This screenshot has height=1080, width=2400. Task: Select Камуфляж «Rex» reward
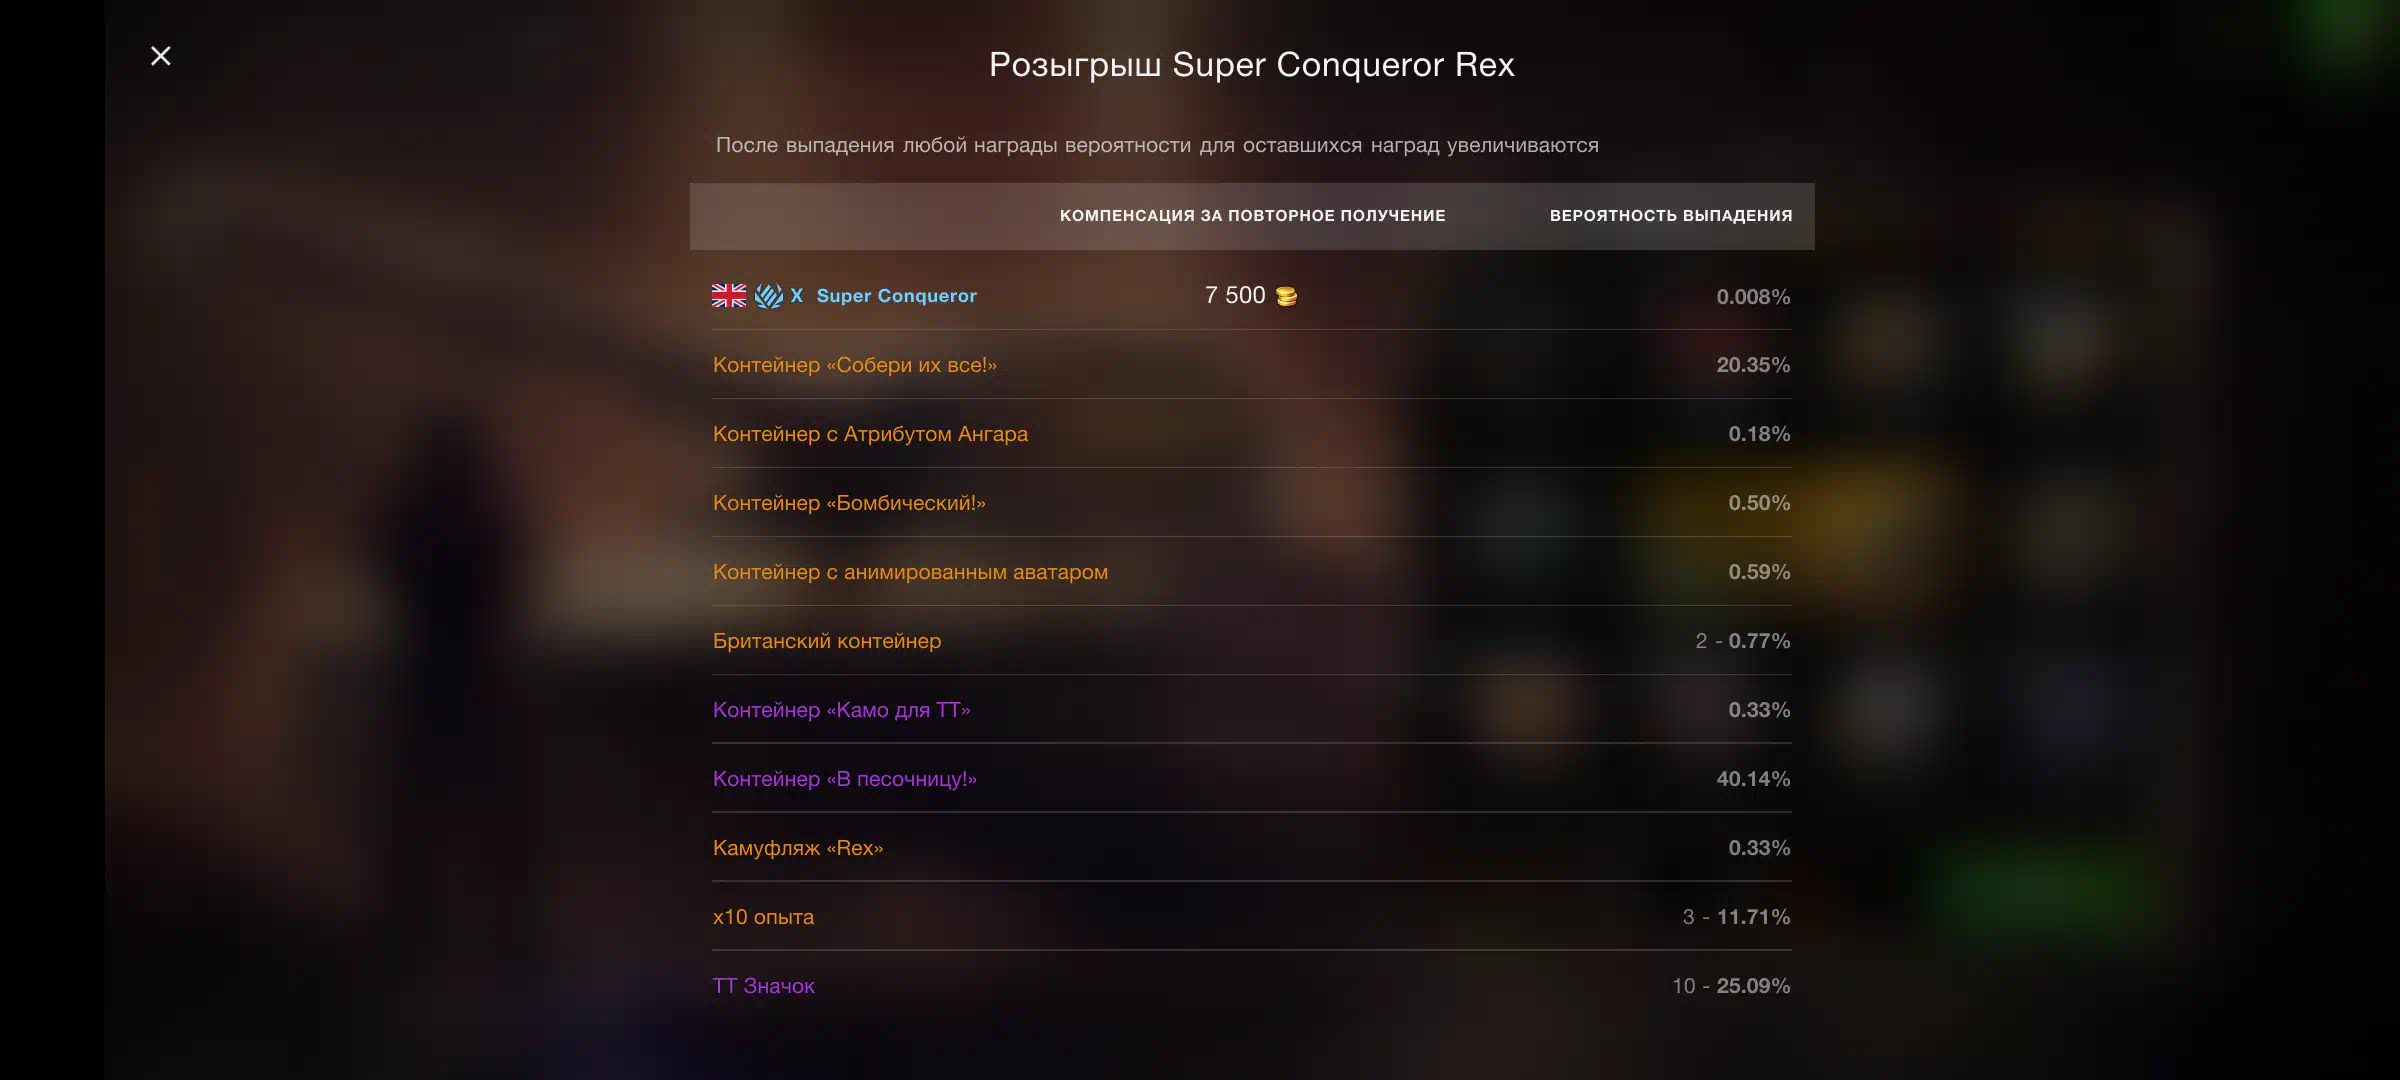click(1251, 848)
